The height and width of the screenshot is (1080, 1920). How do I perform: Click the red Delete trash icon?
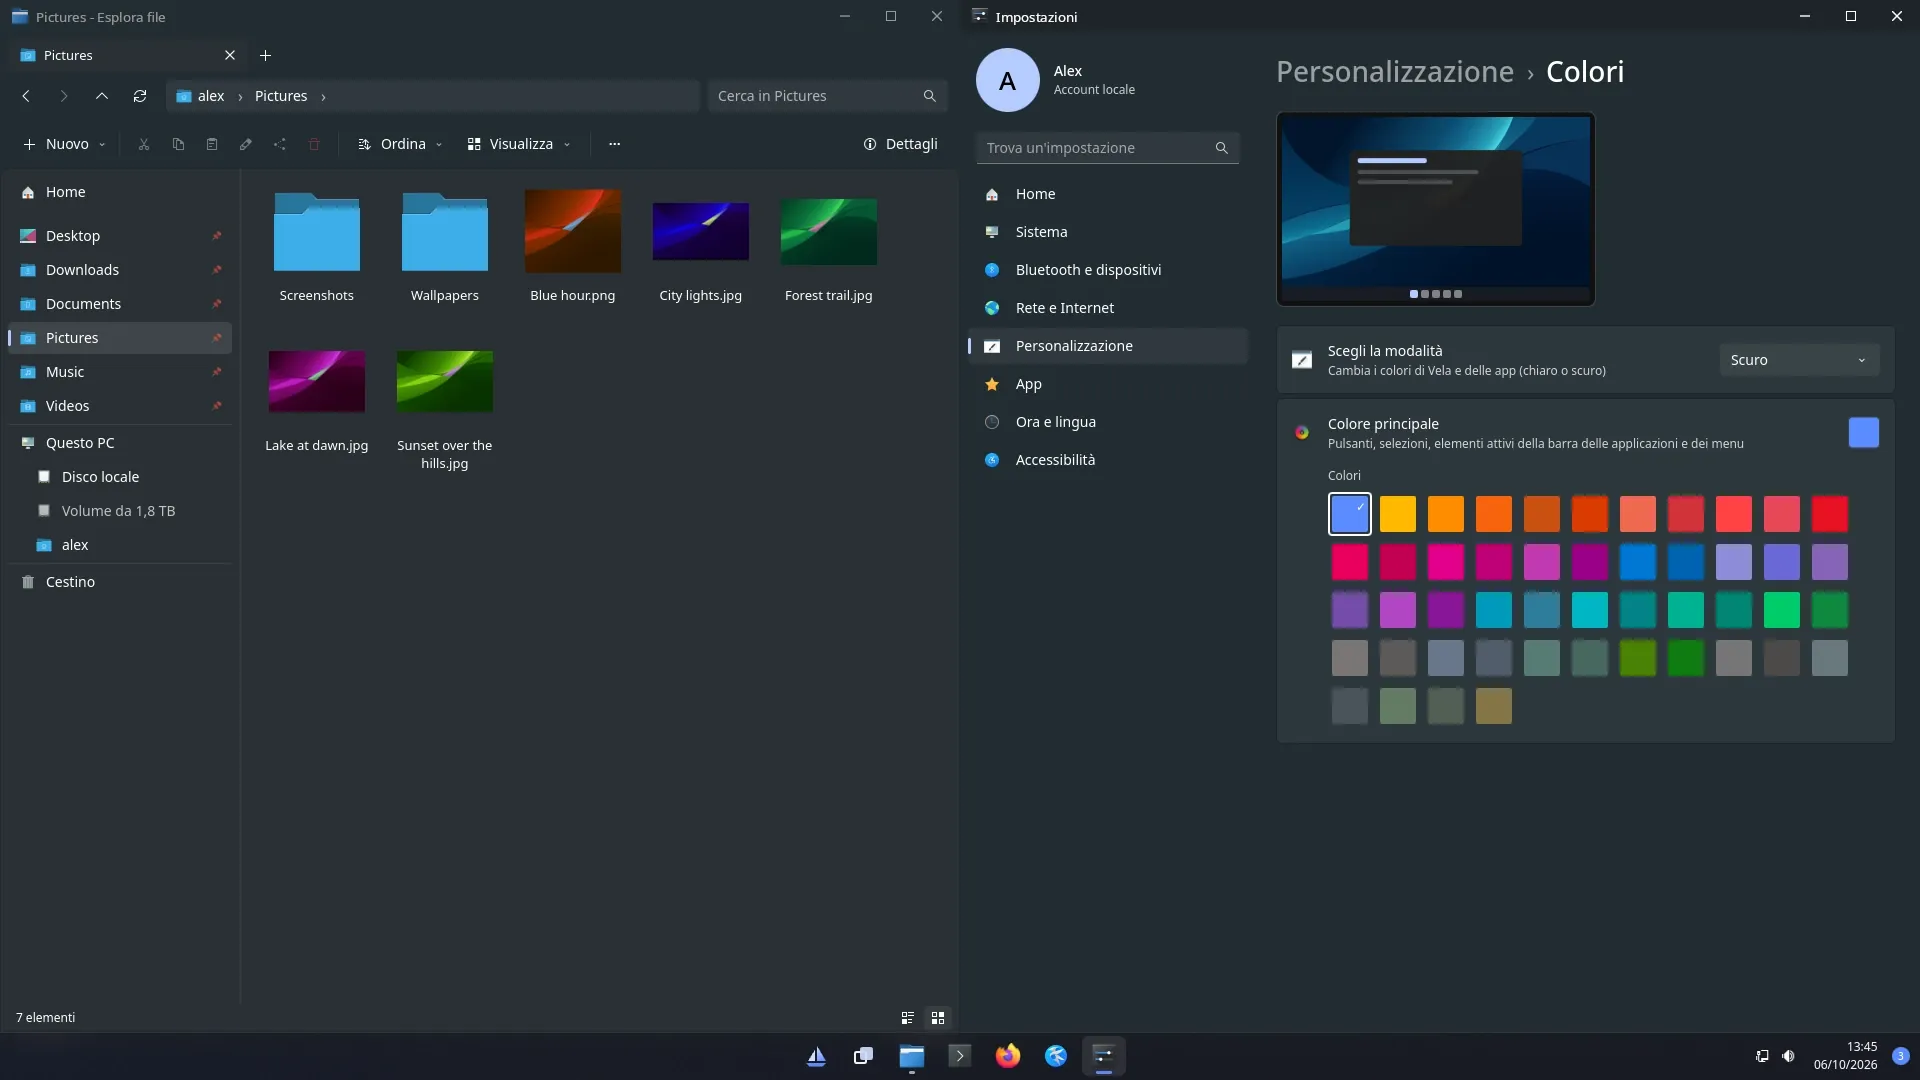click(314, 144)
